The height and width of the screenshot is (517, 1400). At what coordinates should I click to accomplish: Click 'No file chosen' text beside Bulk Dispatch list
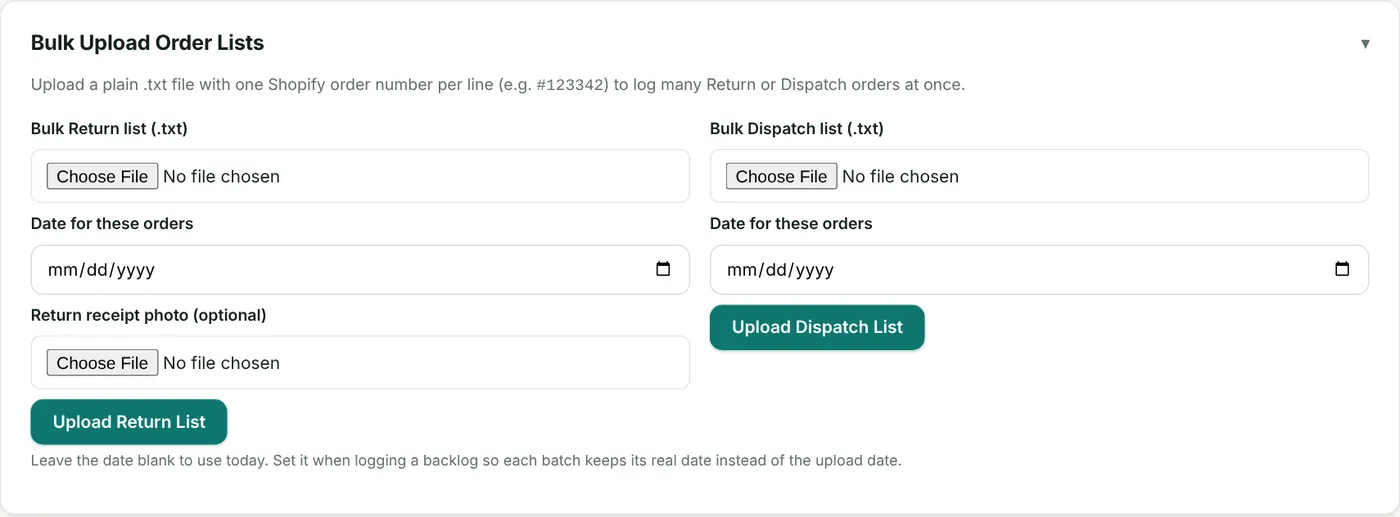[900, 177]
